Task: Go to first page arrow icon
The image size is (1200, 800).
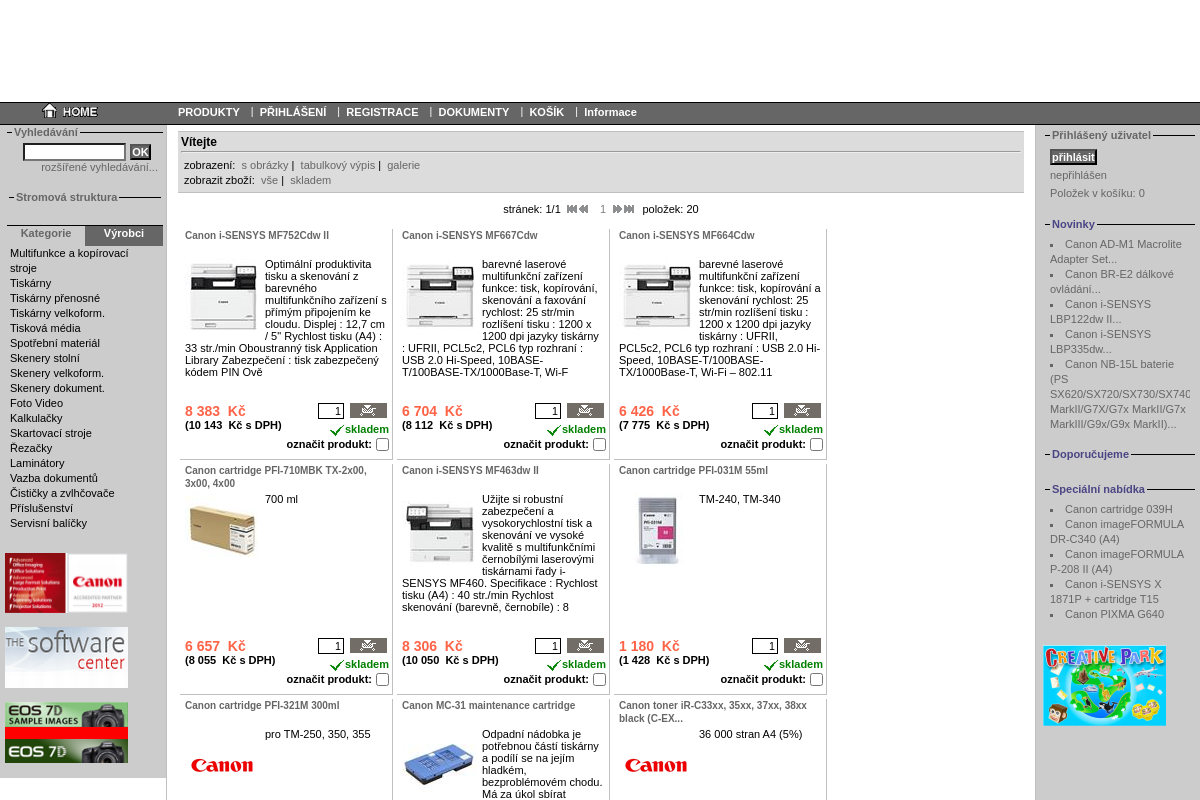Action: click(x=572, y=209)
